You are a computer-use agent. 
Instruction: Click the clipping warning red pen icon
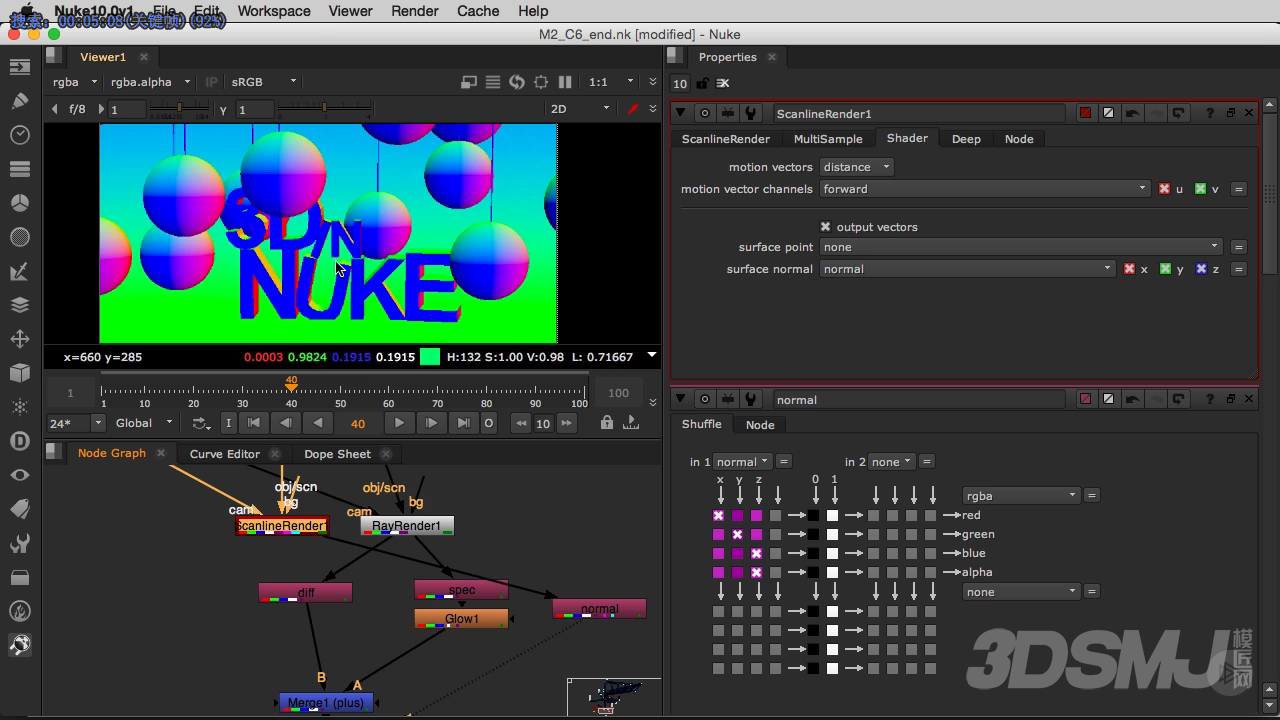click(x=631, y=109)
